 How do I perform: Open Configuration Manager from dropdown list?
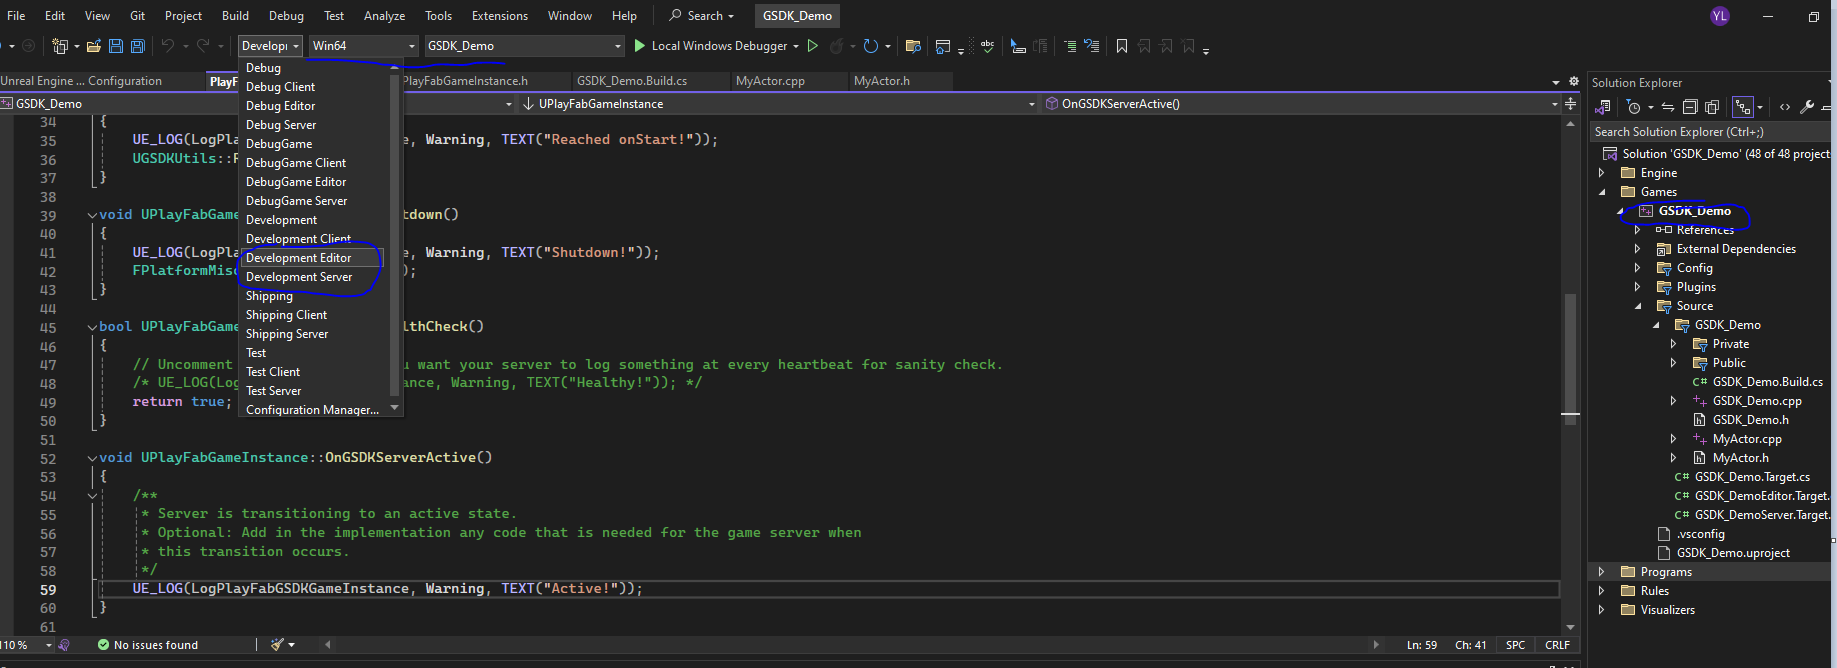tap(313, 410)
